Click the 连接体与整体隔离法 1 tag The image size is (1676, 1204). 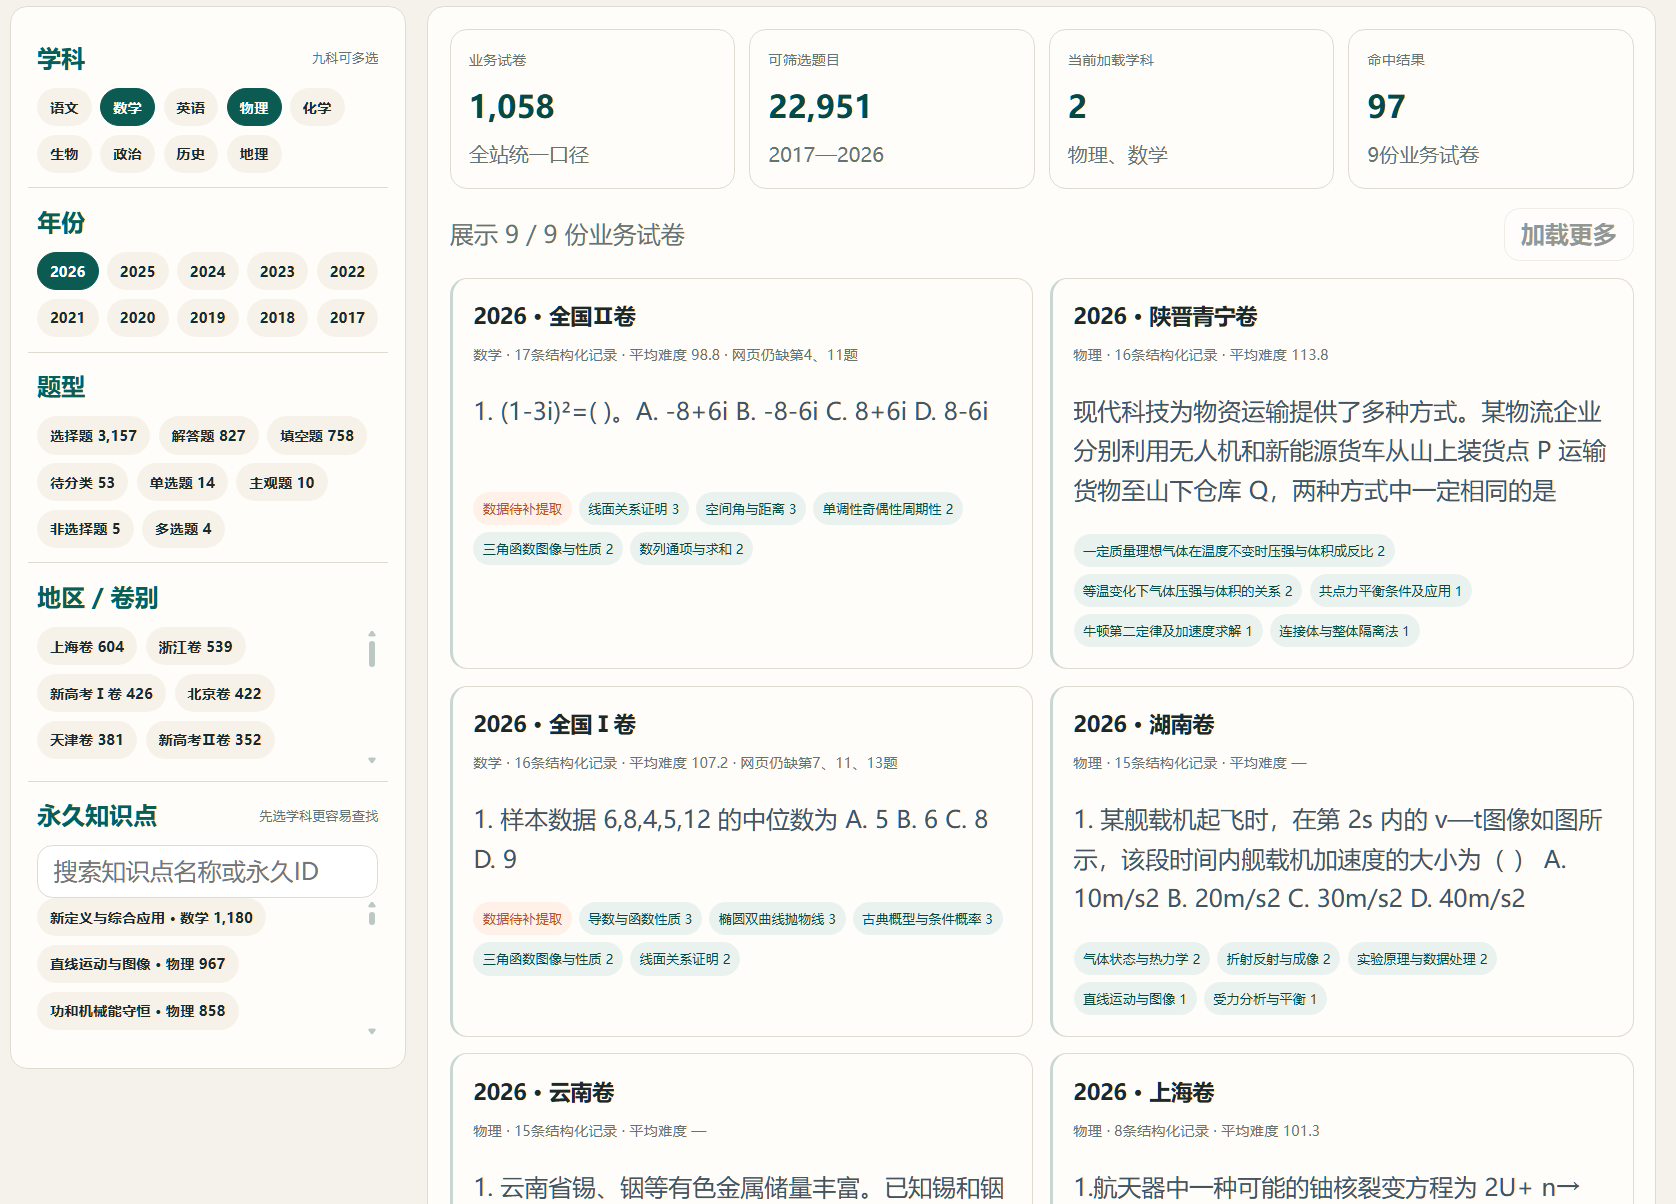click(x=1344, y=631)
